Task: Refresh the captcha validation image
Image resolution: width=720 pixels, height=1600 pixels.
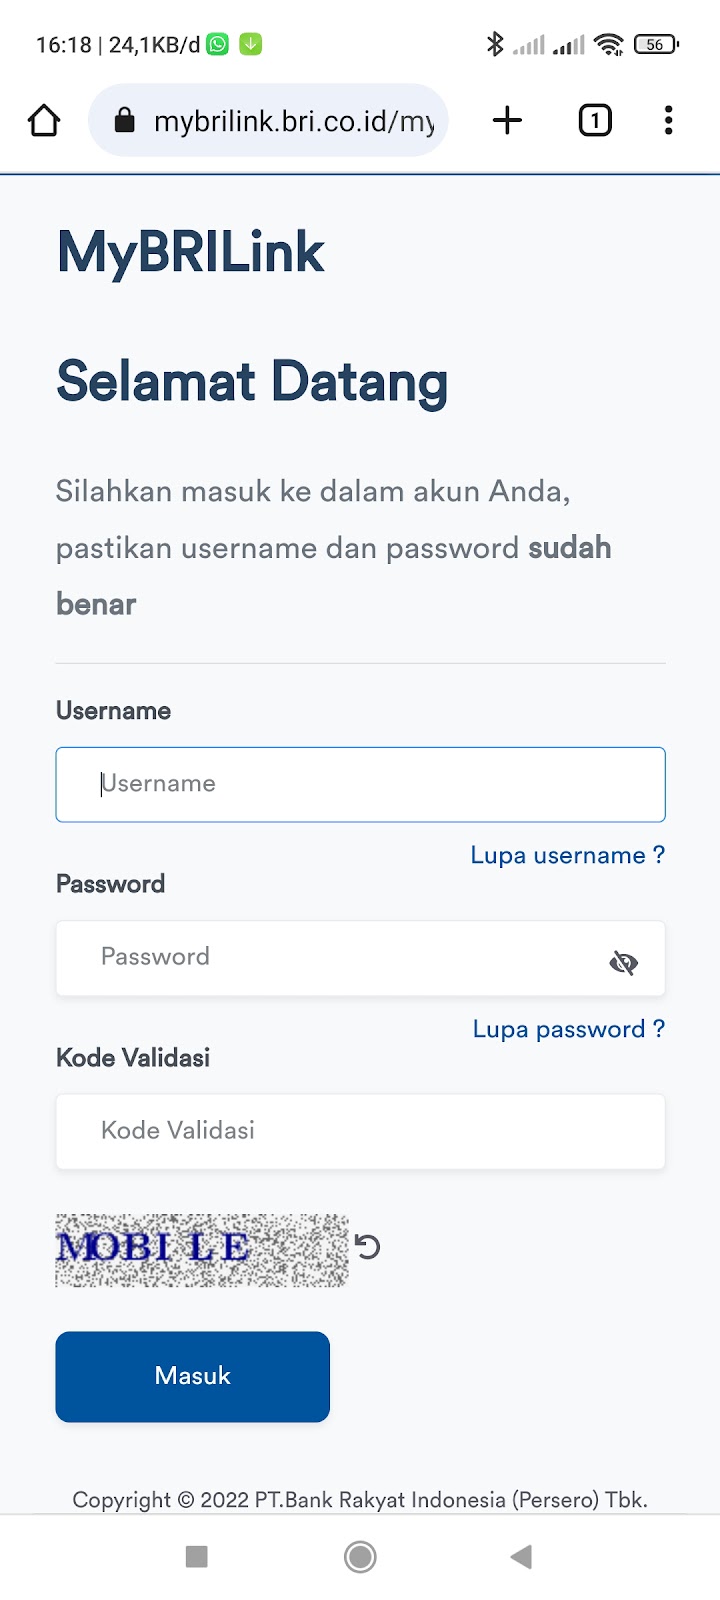Action: pos(367,1247)
